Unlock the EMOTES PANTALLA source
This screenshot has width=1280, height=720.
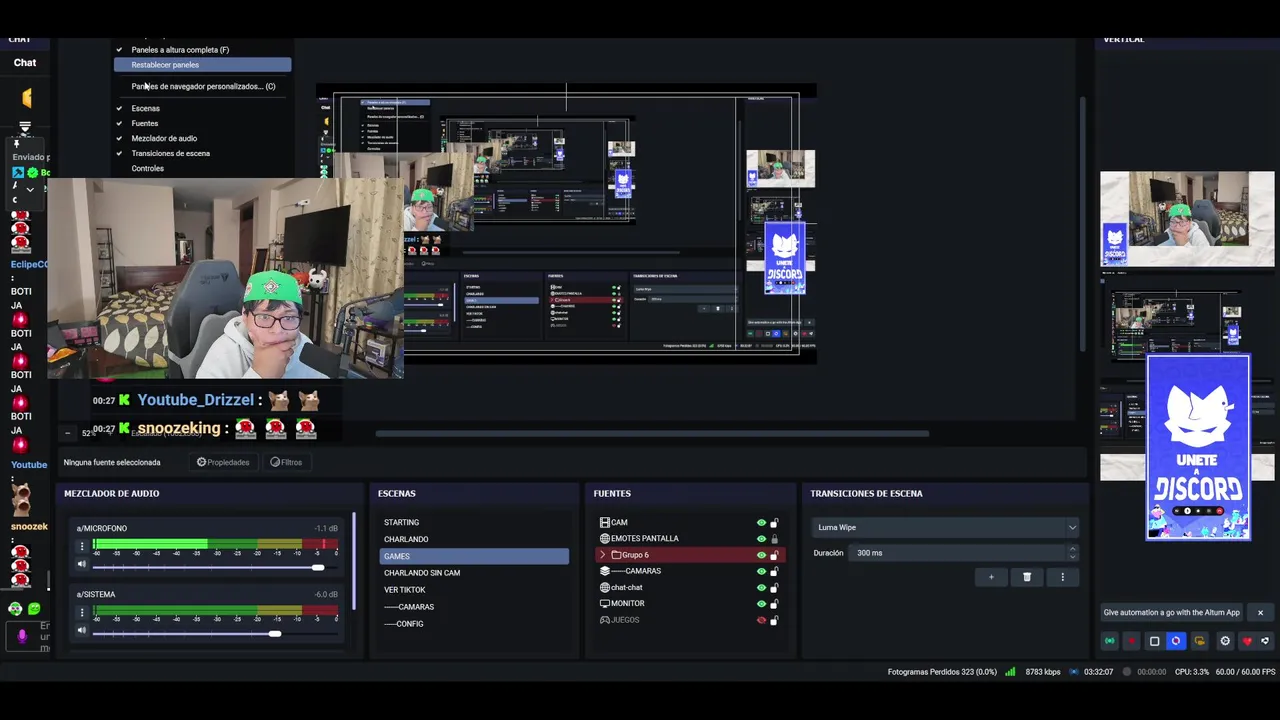tap(774, 539)
